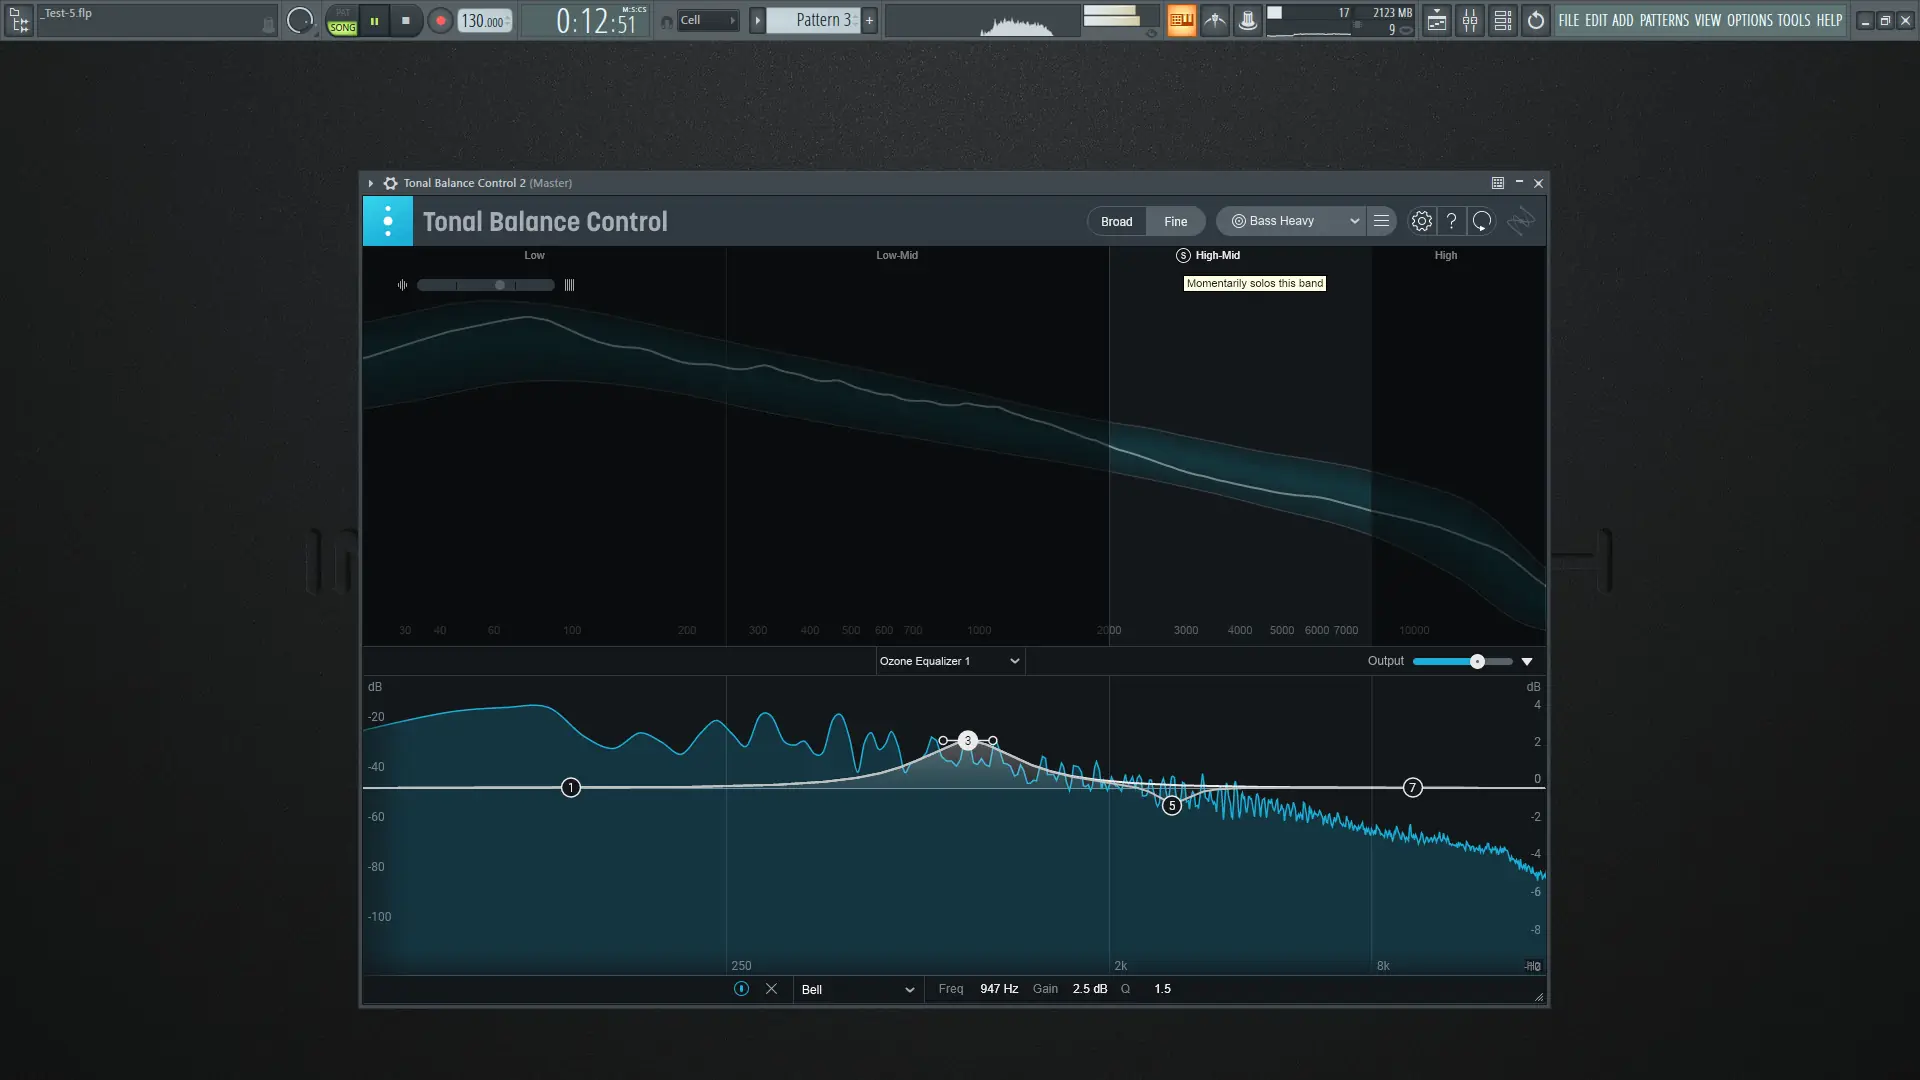Toggle EQ band power button
This screenshot has width=1920, height=1080.
[741, 989]
